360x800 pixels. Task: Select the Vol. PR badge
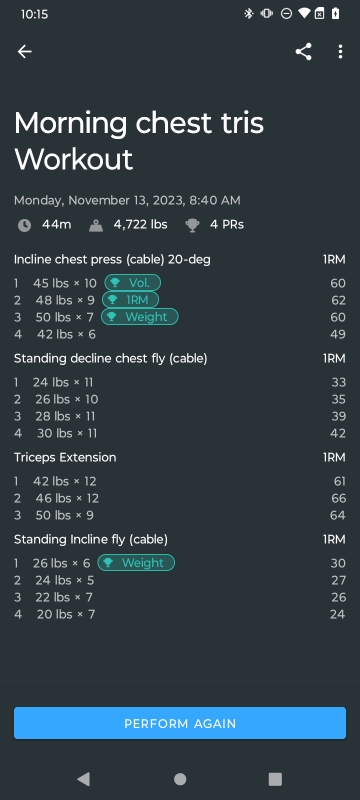[133, 283]
